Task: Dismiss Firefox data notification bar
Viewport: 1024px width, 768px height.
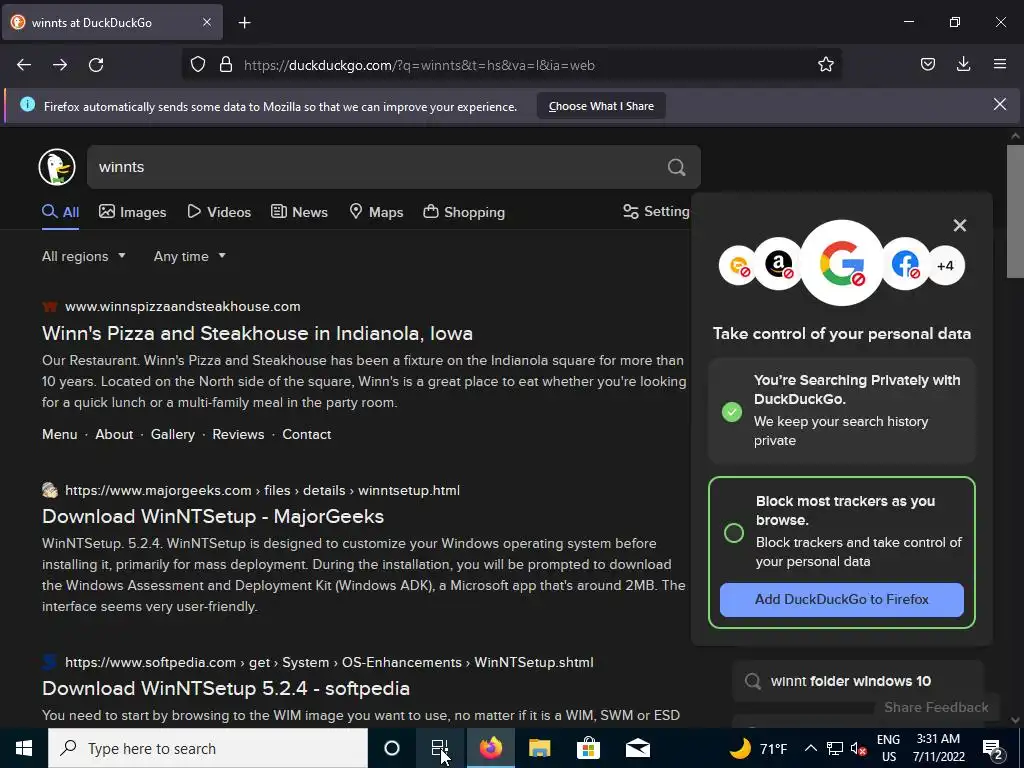Action: pyautogui.click(x=1000, y=104)
